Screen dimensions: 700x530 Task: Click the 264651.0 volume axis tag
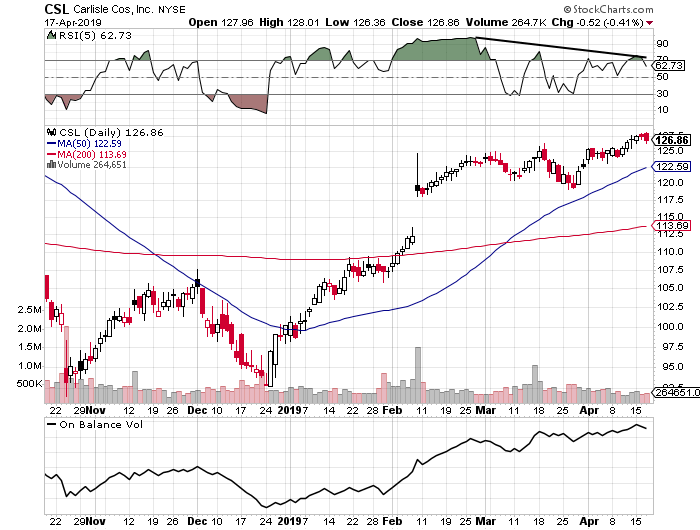(676, 392)
